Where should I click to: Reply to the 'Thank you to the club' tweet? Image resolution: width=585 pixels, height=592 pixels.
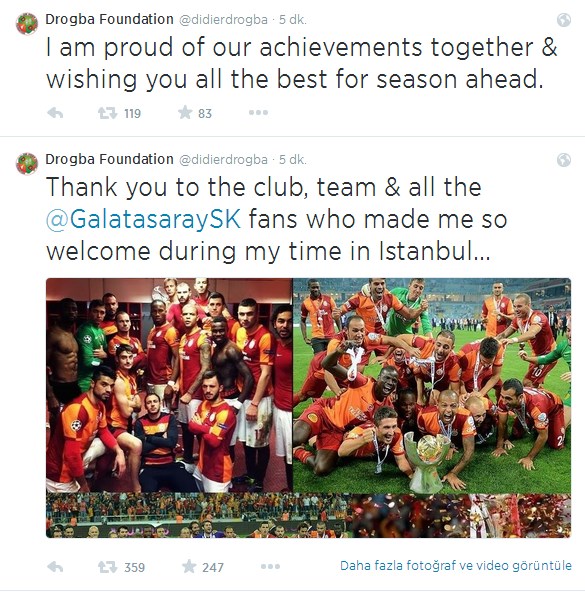[x=55, y=567]
